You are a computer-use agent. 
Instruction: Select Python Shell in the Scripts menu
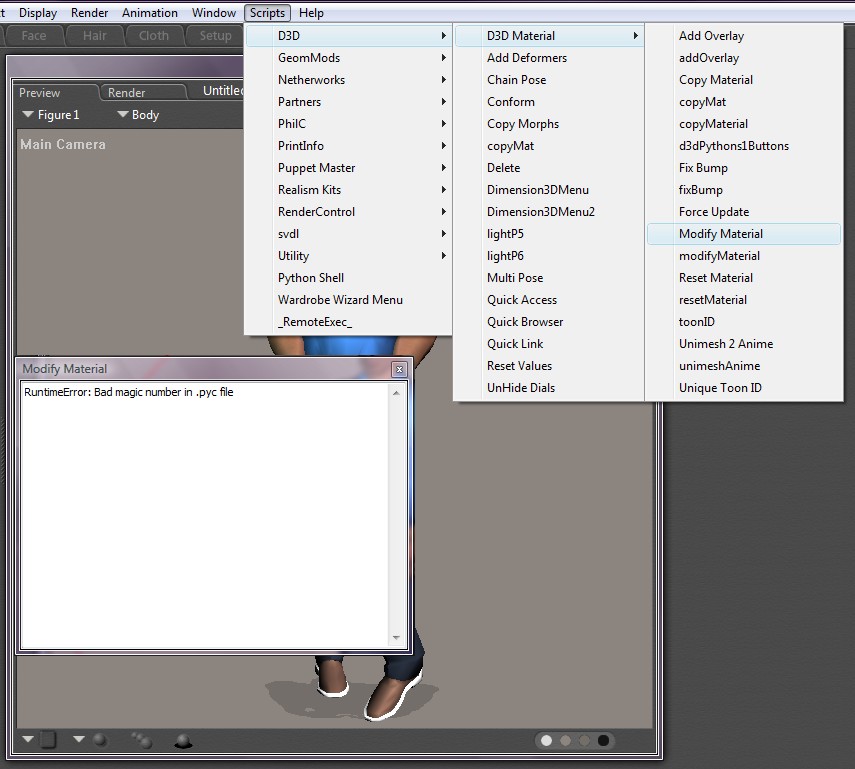click(311, 278)
